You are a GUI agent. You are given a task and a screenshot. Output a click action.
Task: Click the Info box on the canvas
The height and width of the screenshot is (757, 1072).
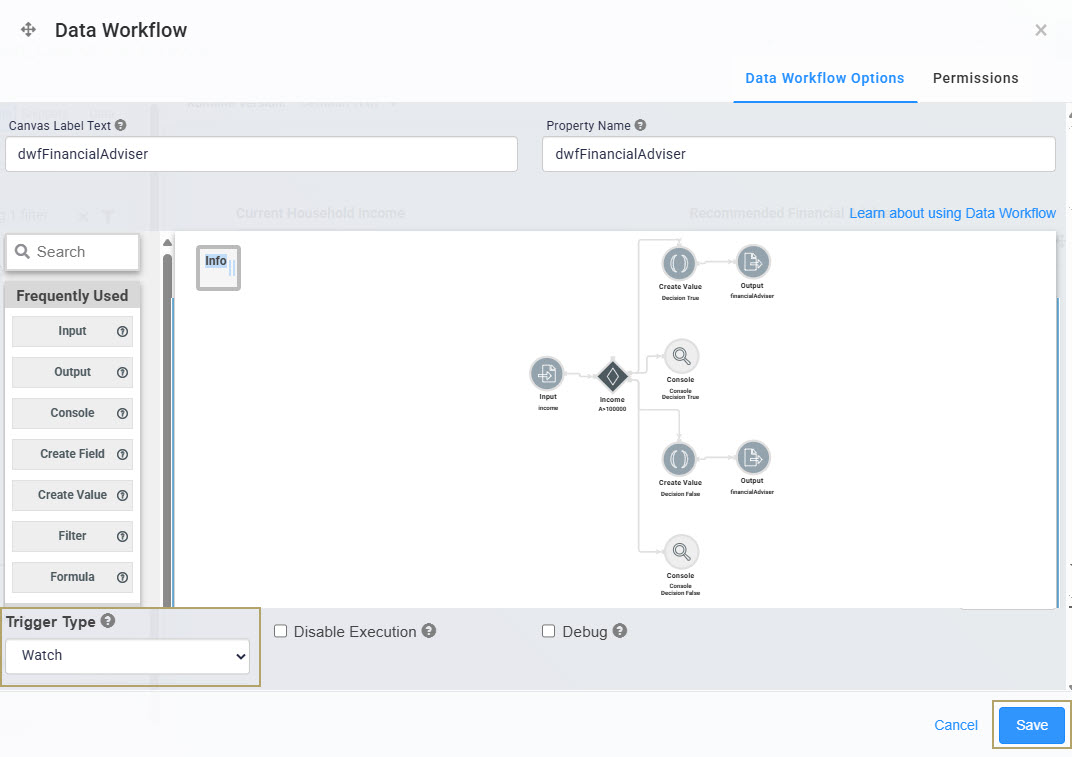(x=218, y=267)
